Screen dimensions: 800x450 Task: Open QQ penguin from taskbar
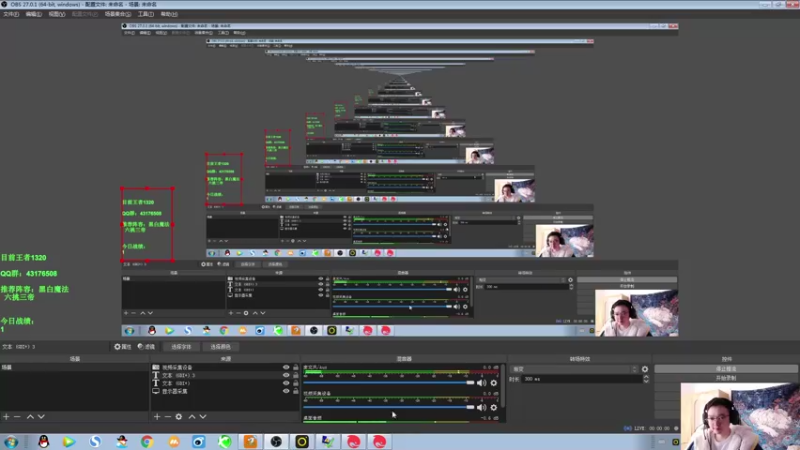pos(43,442)
